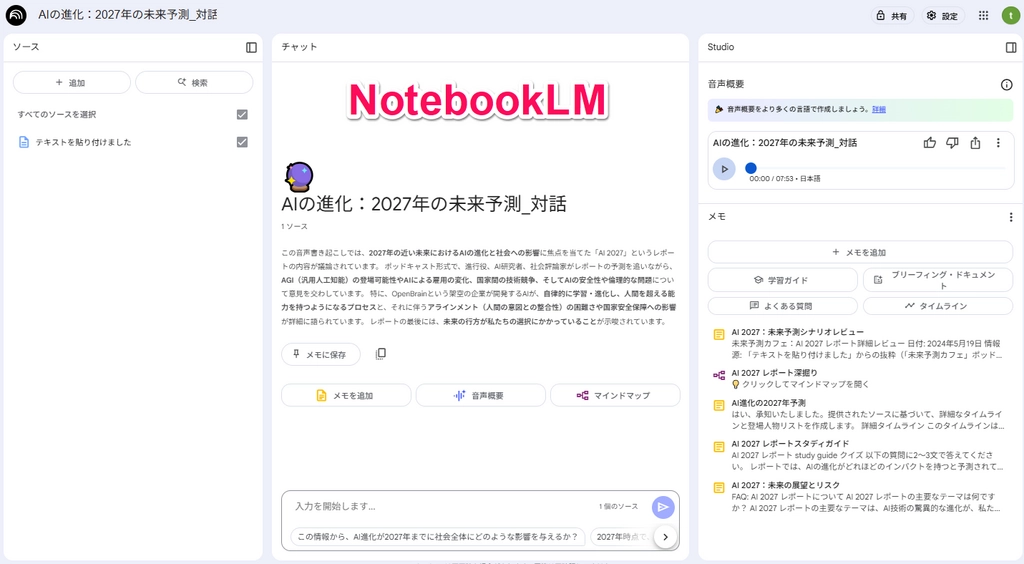The height and width of the screenshot is (564, 1024).
Task: Click the thumbs down icon on audio
Action: click(952, 143)
